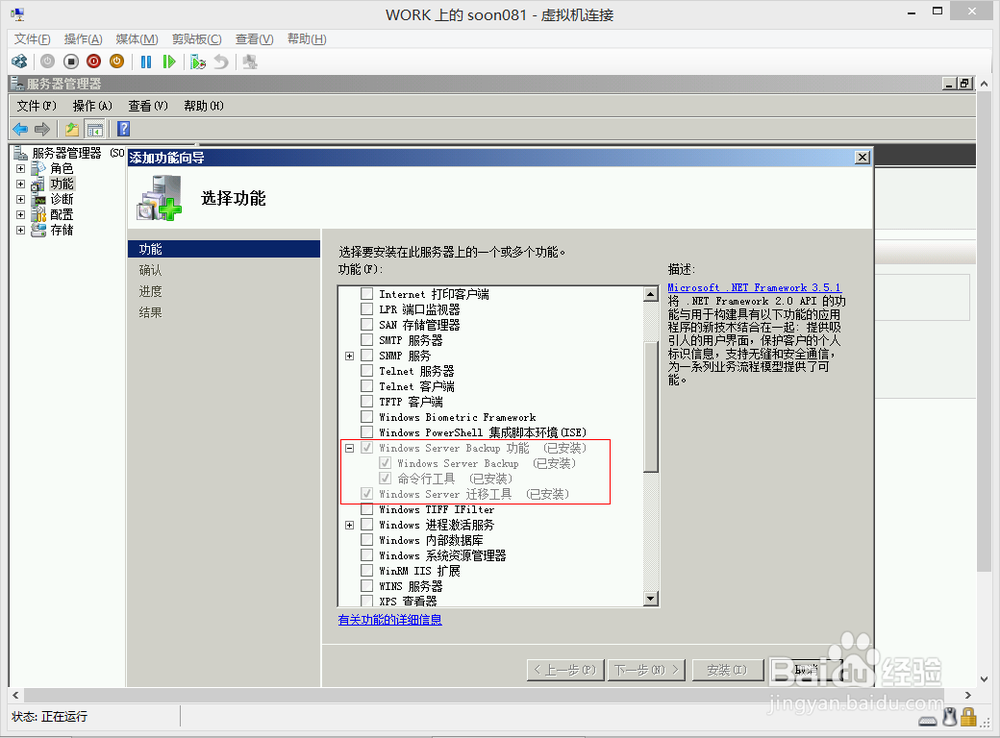Click the lock icon in status bar
The image size is (1000, 738).
pyautogui.click(x=968, y=718)
